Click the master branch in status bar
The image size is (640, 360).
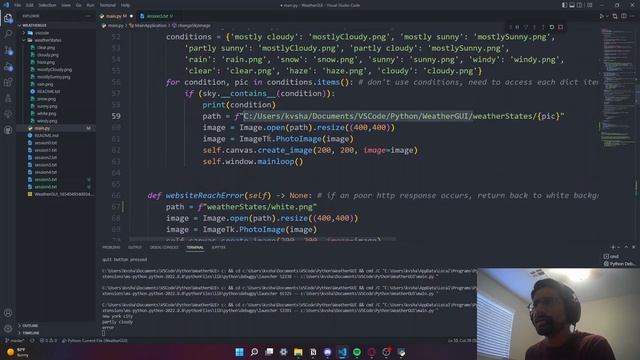click(x=14, y=340)
